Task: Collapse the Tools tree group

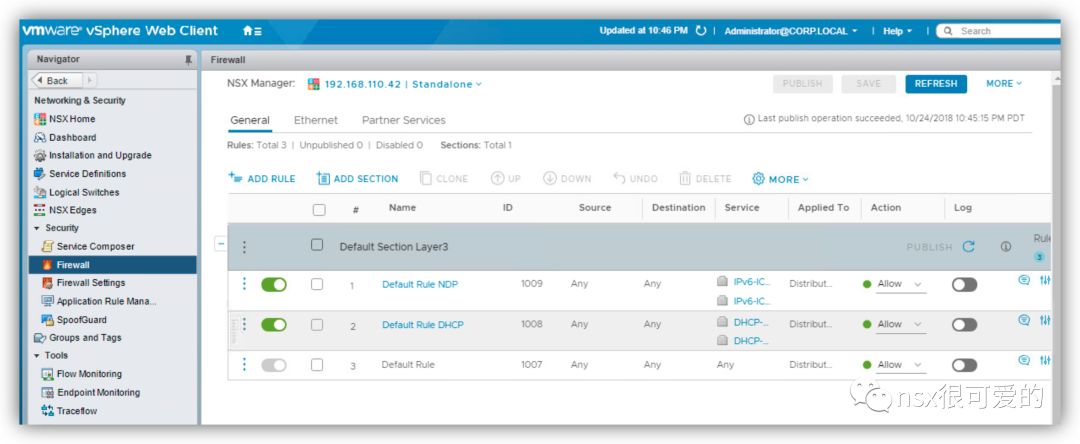Action: click(37, 356)
